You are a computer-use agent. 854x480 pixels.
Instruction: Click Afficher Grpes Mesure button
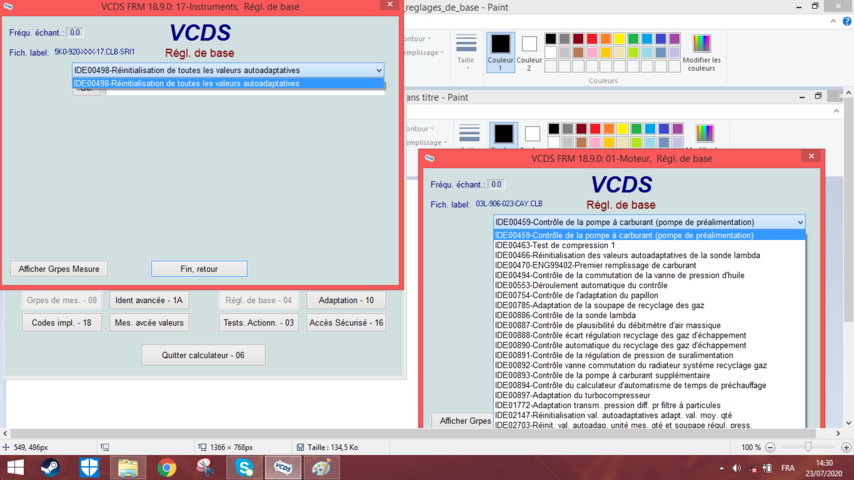pyautogui.click(x=59, y=269)
